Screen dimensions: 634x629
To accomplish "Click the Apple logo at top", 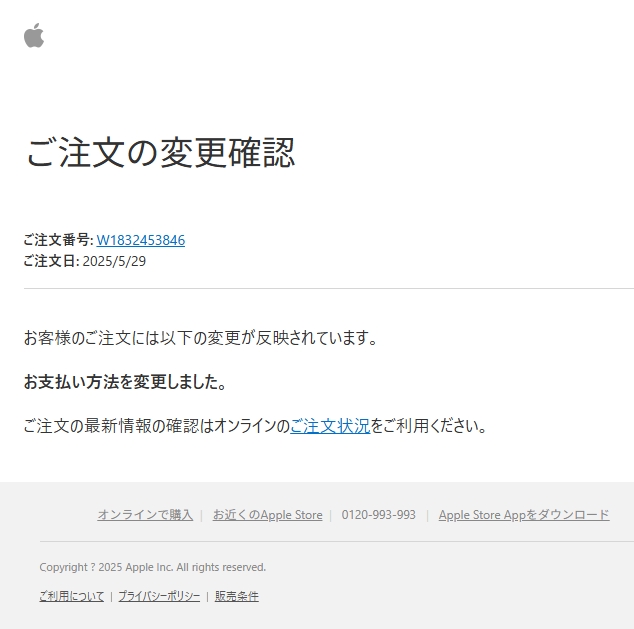I will (x=34, y=36).
